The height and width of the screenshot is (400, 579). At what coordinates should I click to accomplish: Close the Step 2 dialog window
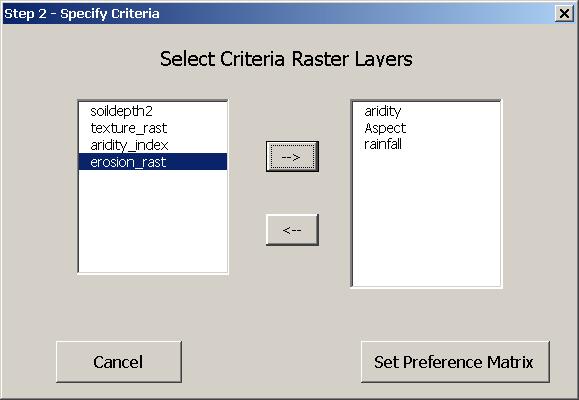[564, 14]
